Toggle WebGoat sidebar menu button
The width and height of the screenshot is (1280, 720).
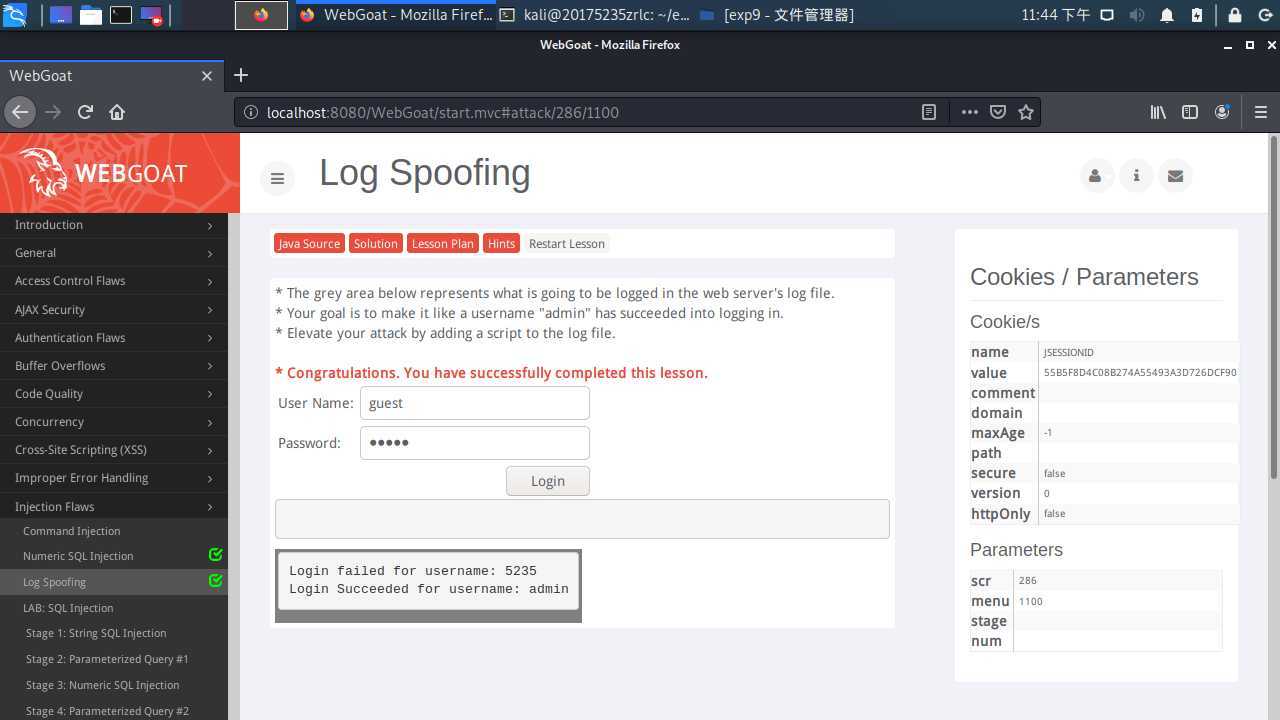[x=277, y=178]
